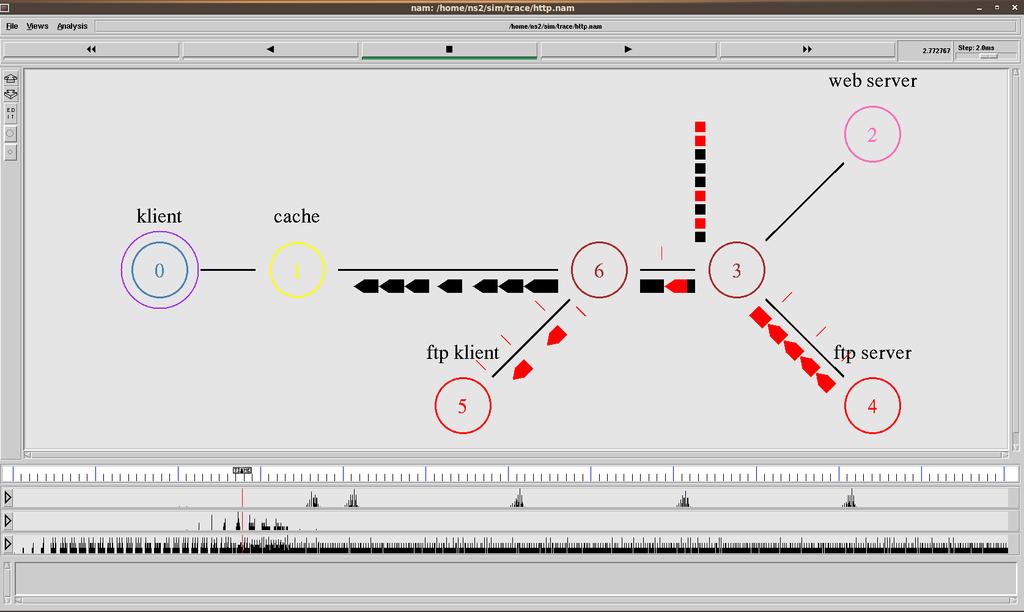Click the zoom-out icon in left toolbar

pos(10,95)
